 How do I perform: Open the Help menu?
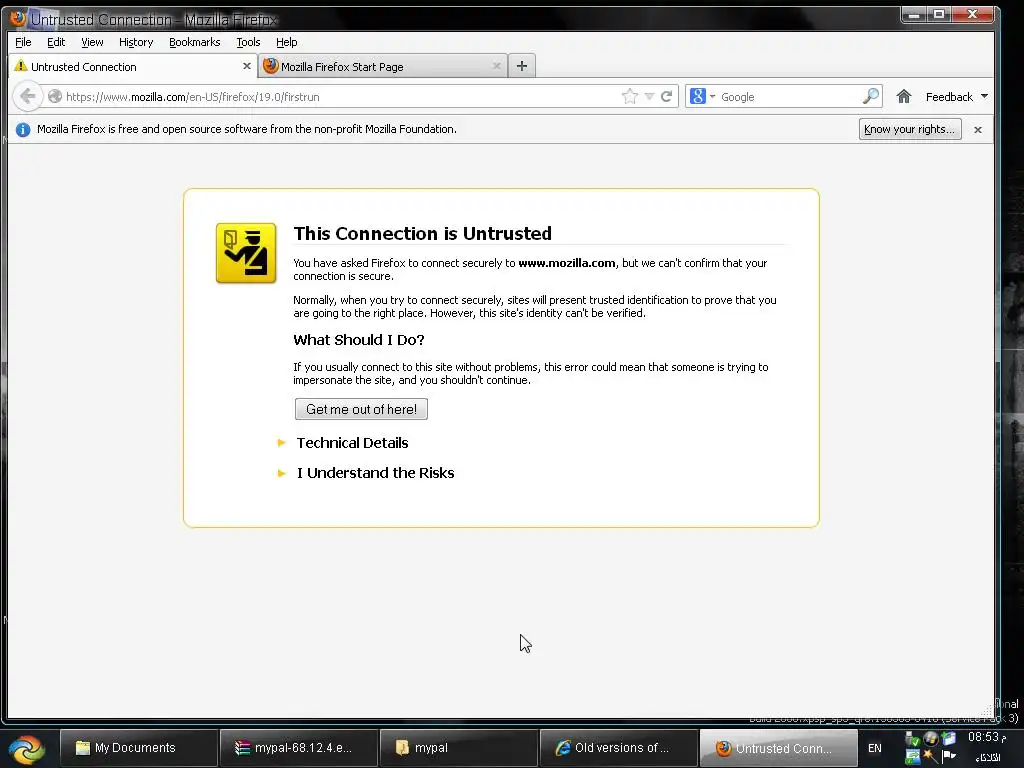coord(286,42)
